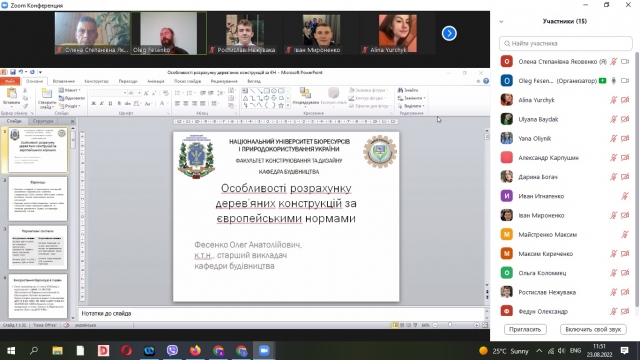Click the Cut scissors icon in ribbon
Image resolution: width=640 pixels, height=360 pixels.
(25, 90)
